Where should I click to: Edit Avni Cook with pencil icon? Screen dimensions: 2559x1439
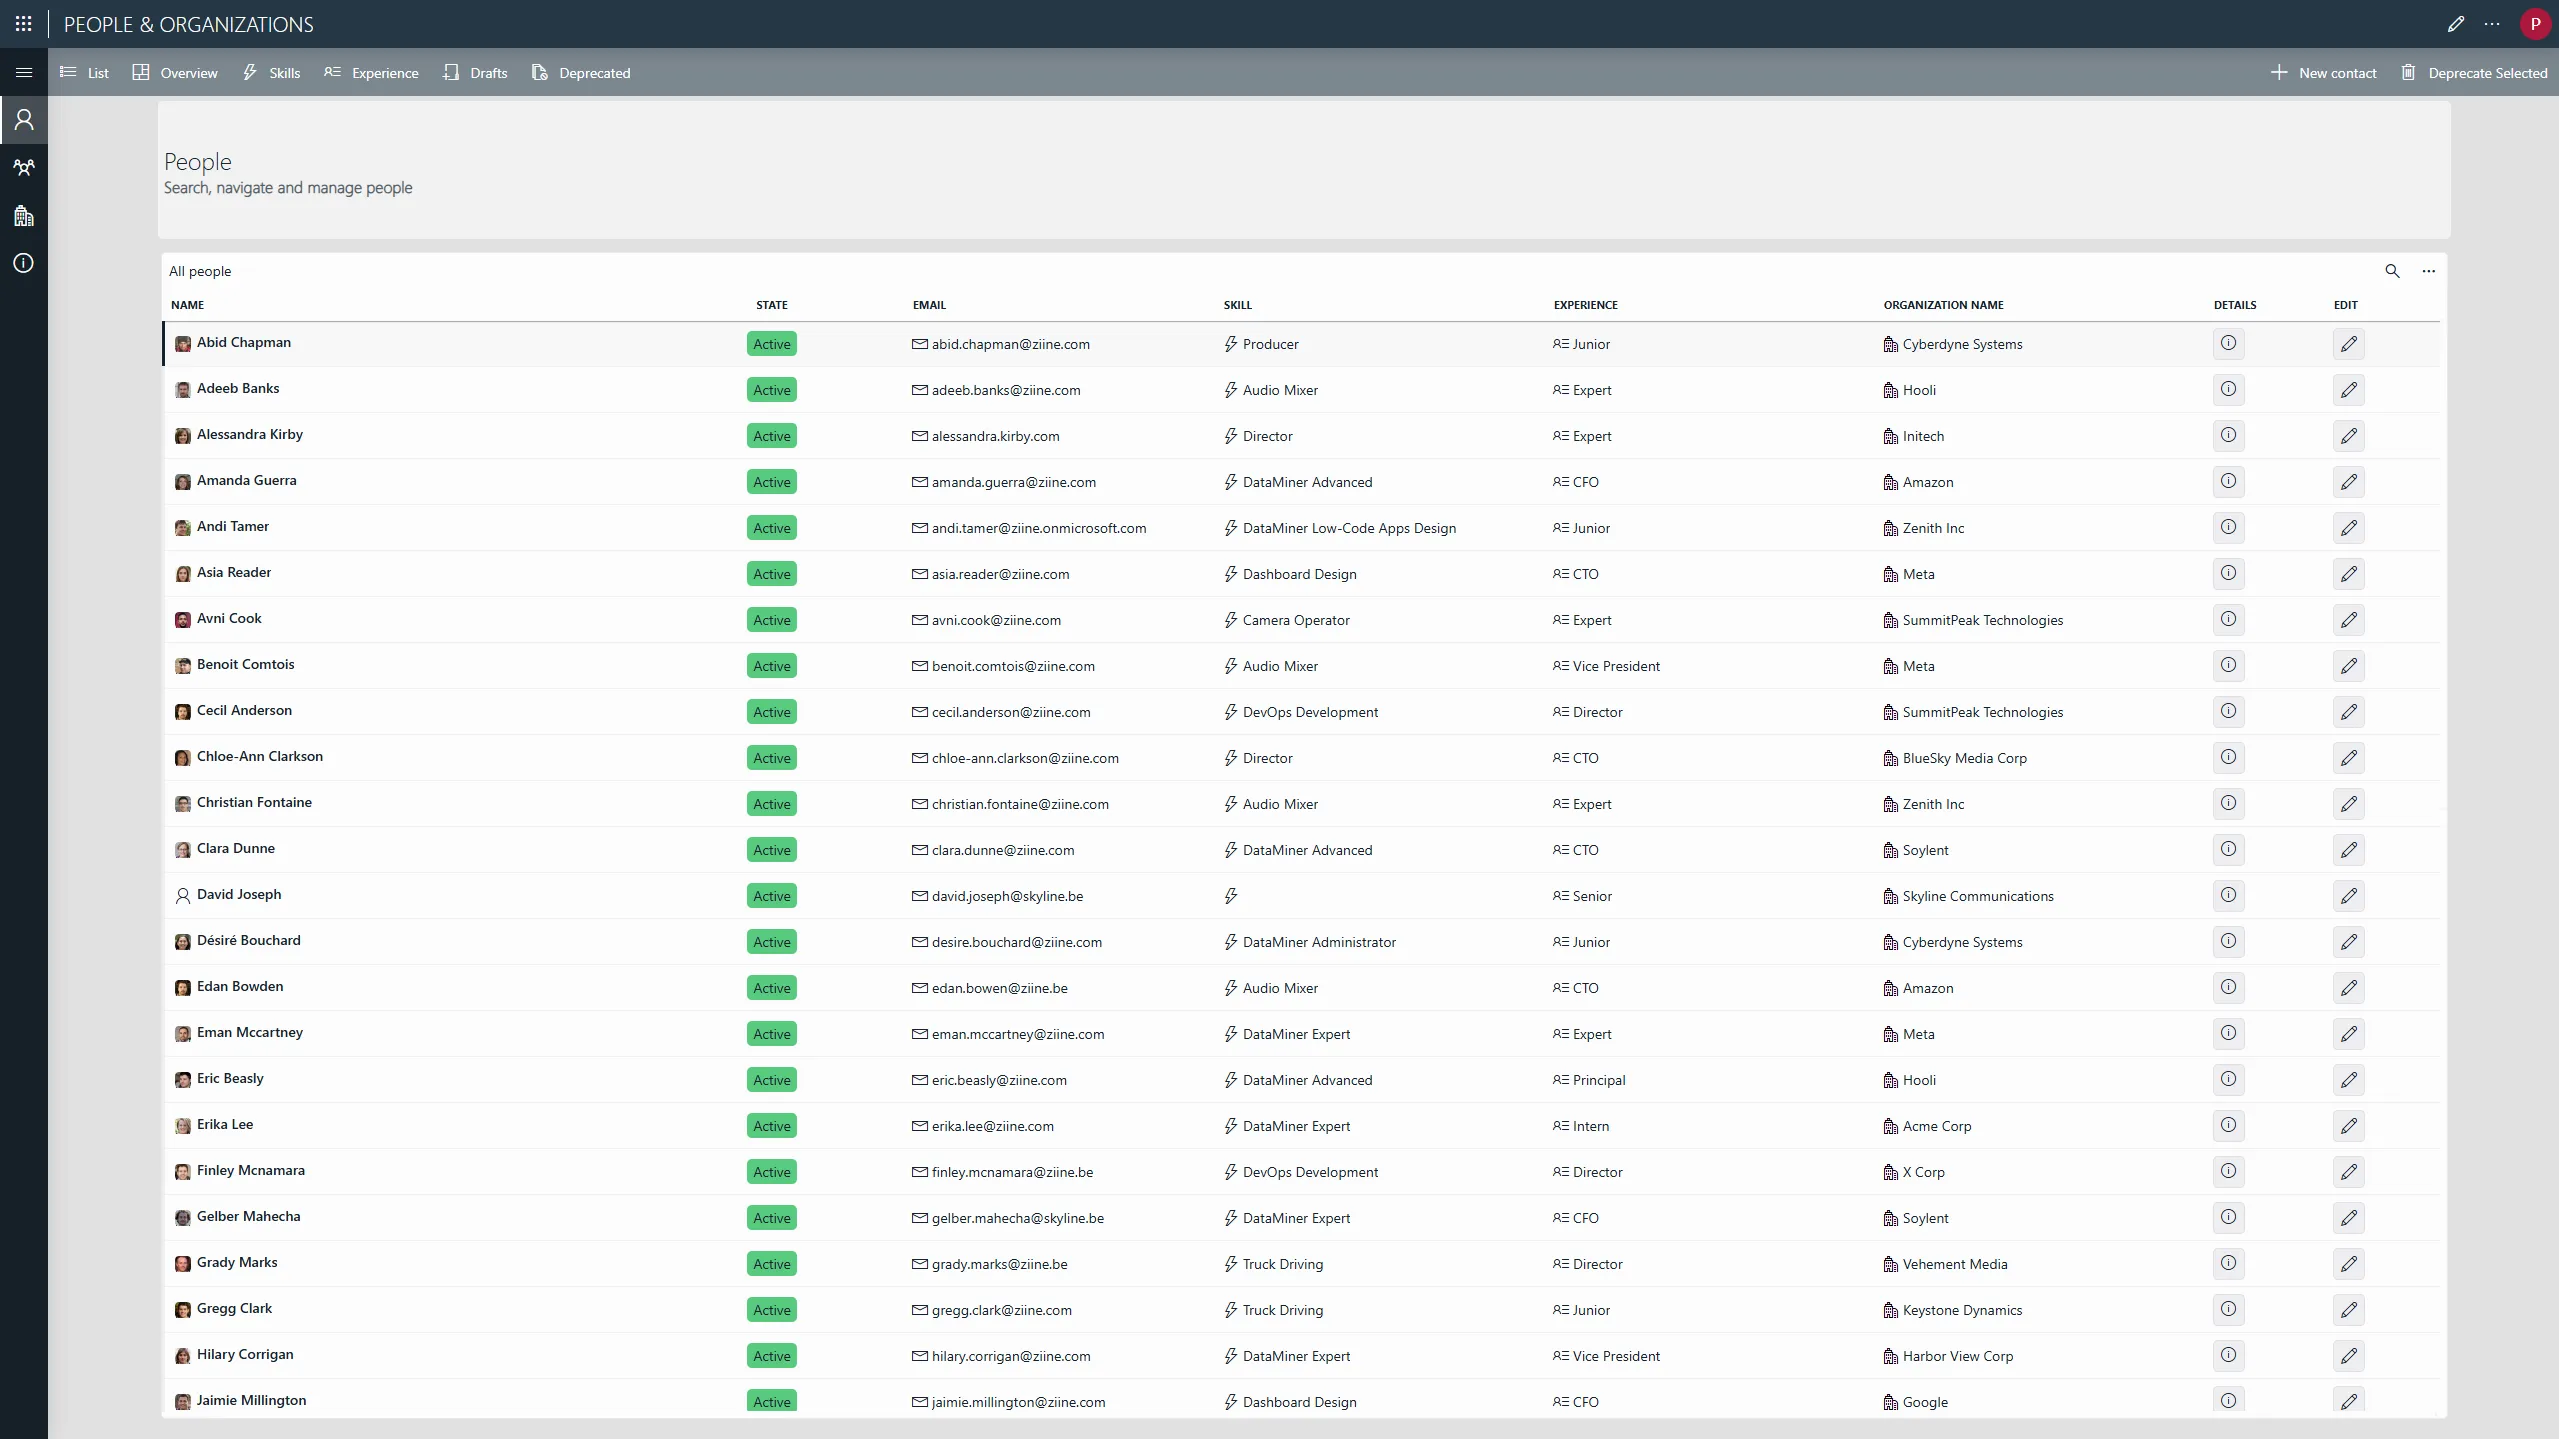pyautogui.click(x=2348, y=620)
